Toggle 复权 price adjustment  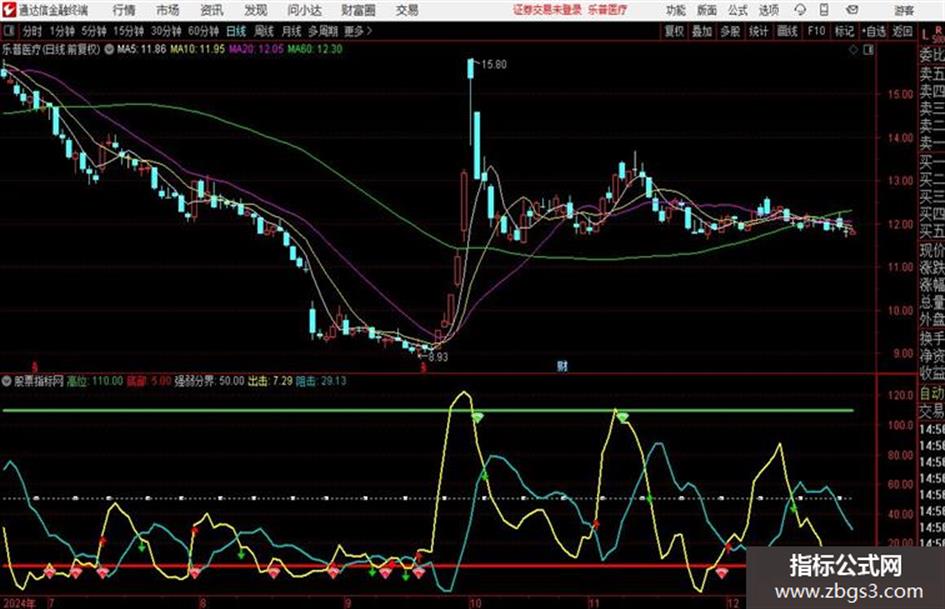pos(673,31)
